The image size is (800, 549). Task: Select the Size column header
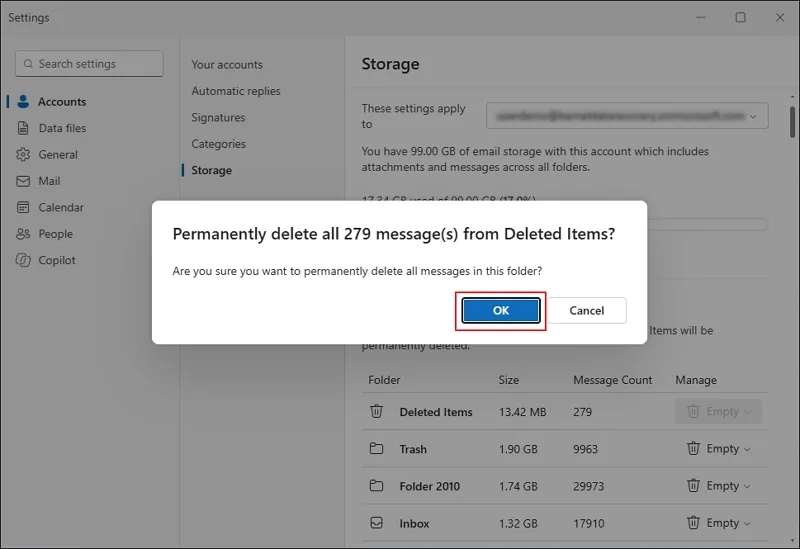[509, 380]
